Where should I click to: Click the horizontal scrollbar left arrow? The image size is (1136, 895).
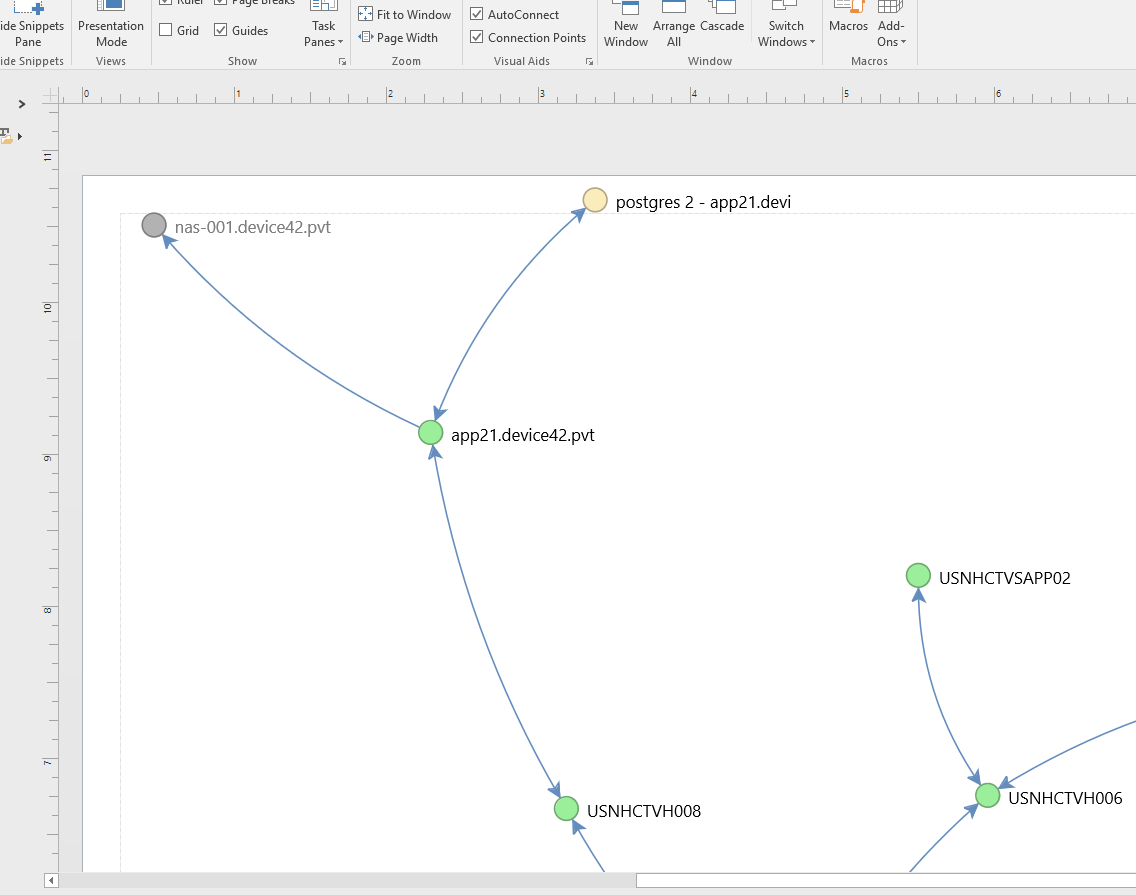(x=51, y=881)
